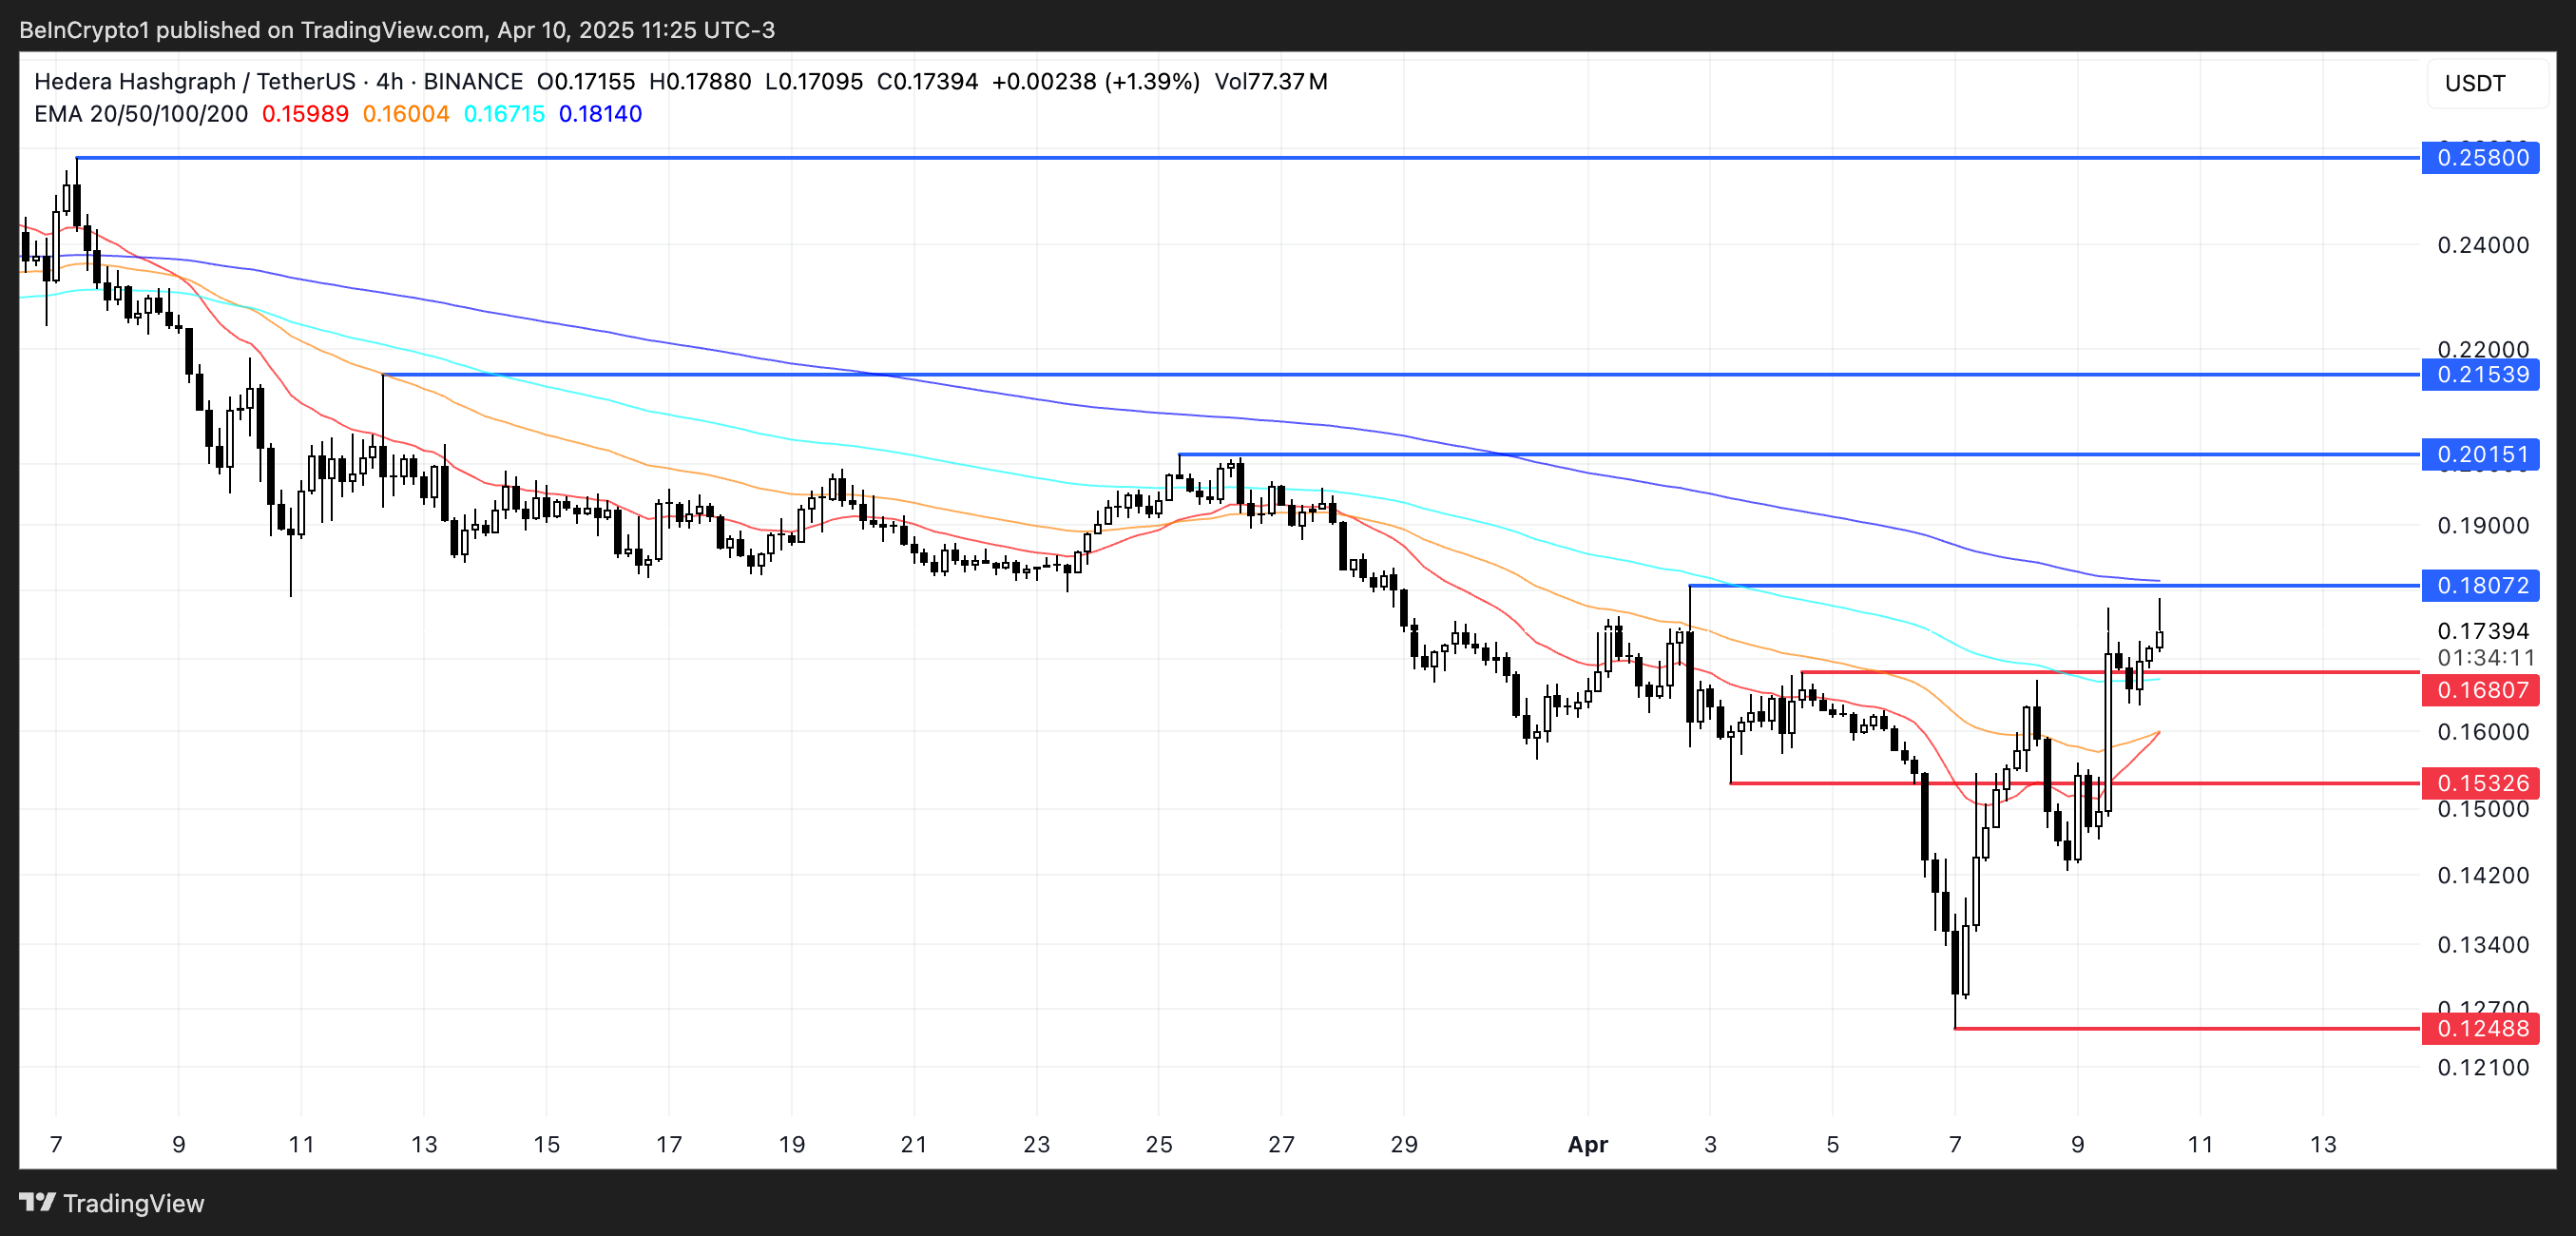Click the 0.21539 level price tag
Viewport: 2576px width, 1236px height.
pos(2481,374)
